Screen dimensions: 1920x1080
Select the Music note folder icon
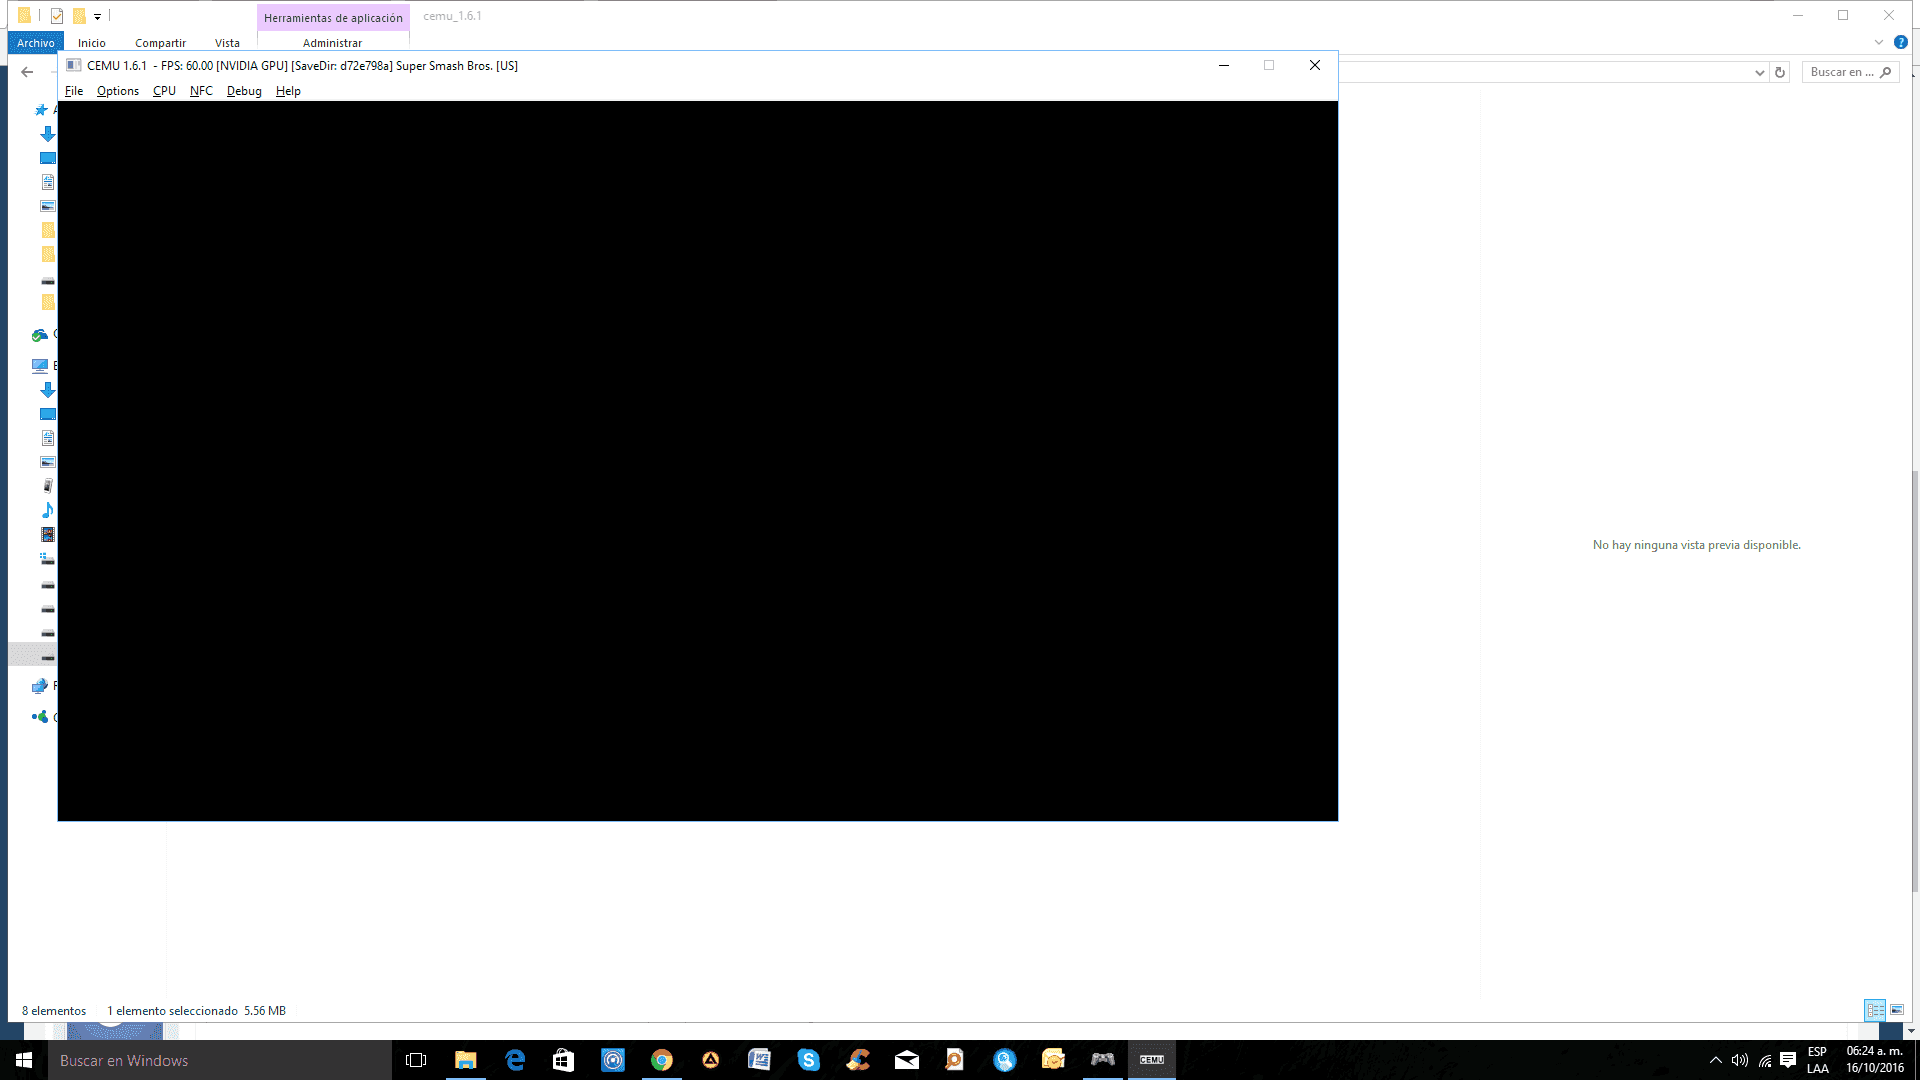tap(48, 510)
